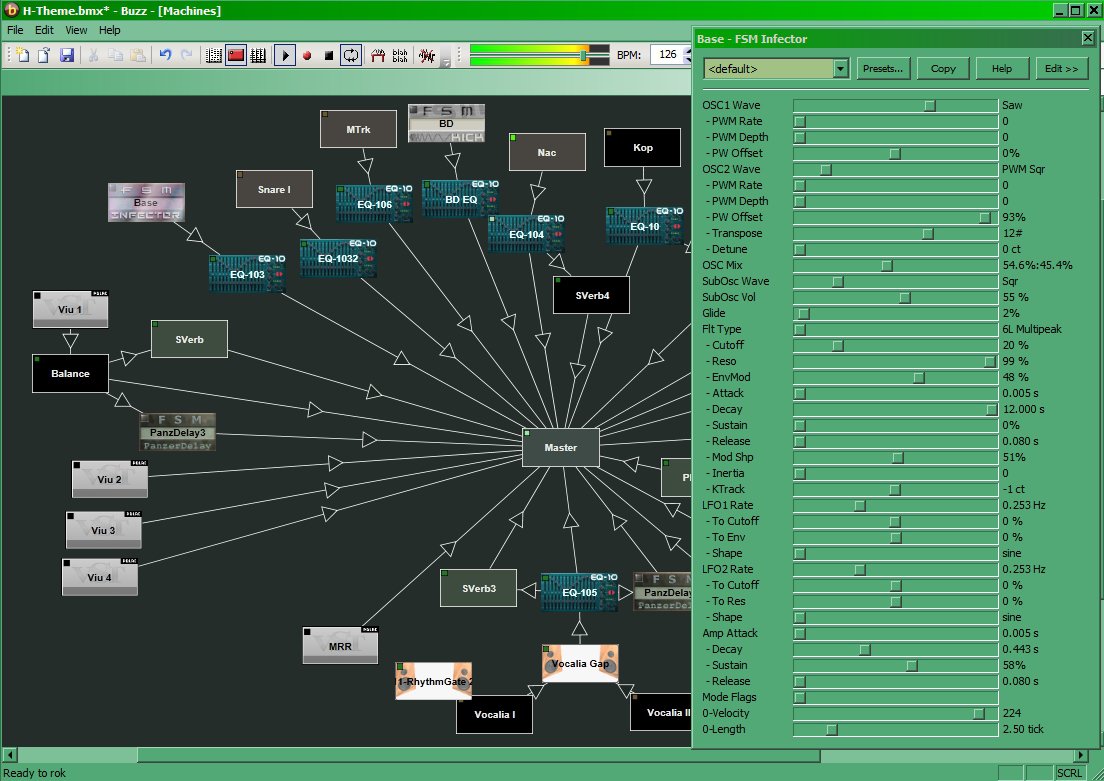Open the <default> preset dropdown
This screenshot has width=1104, height=781.
(840, 69)
